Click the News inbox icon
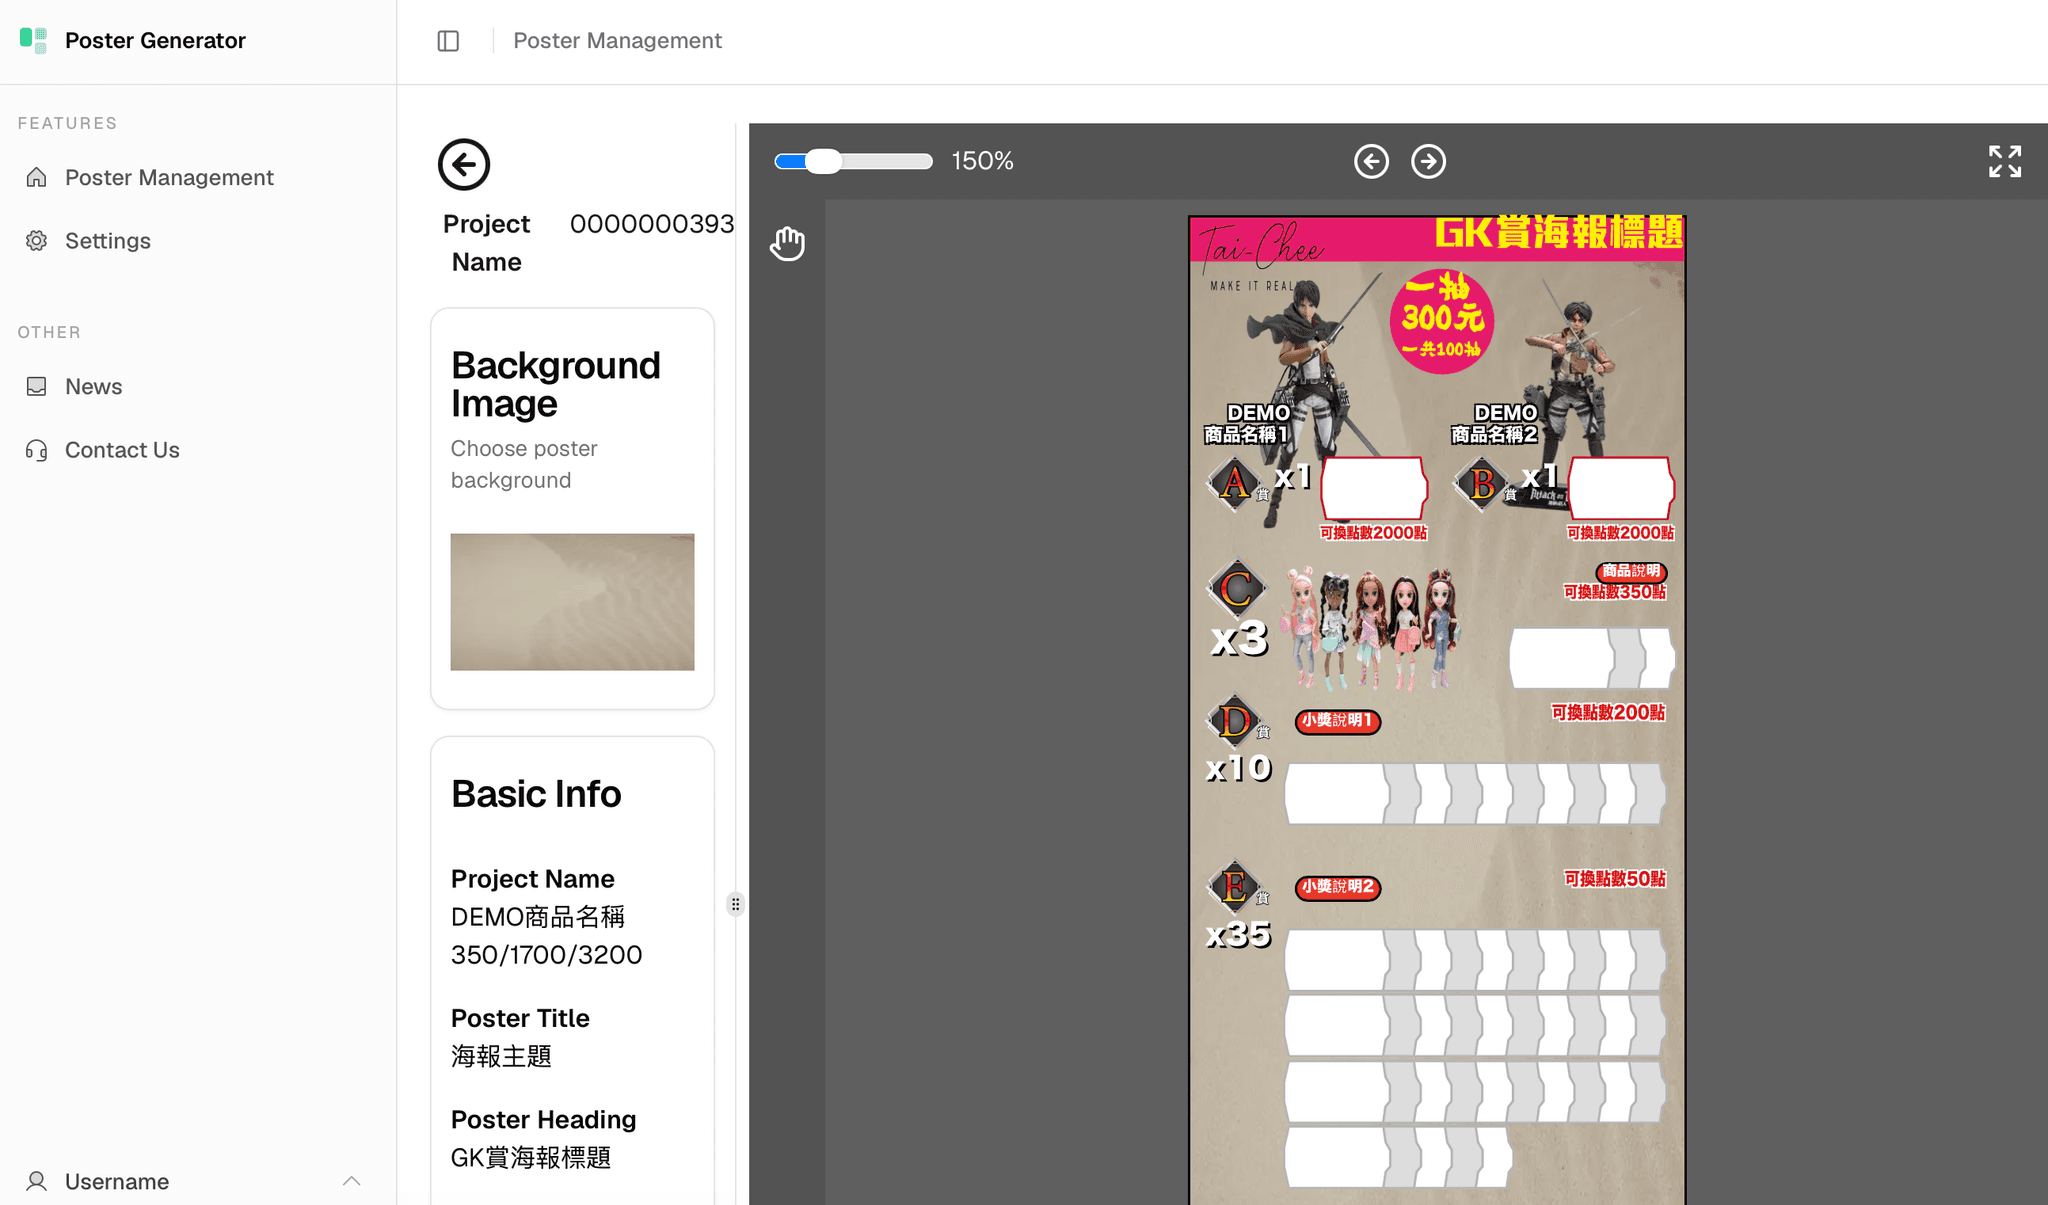 click(37, 386)
